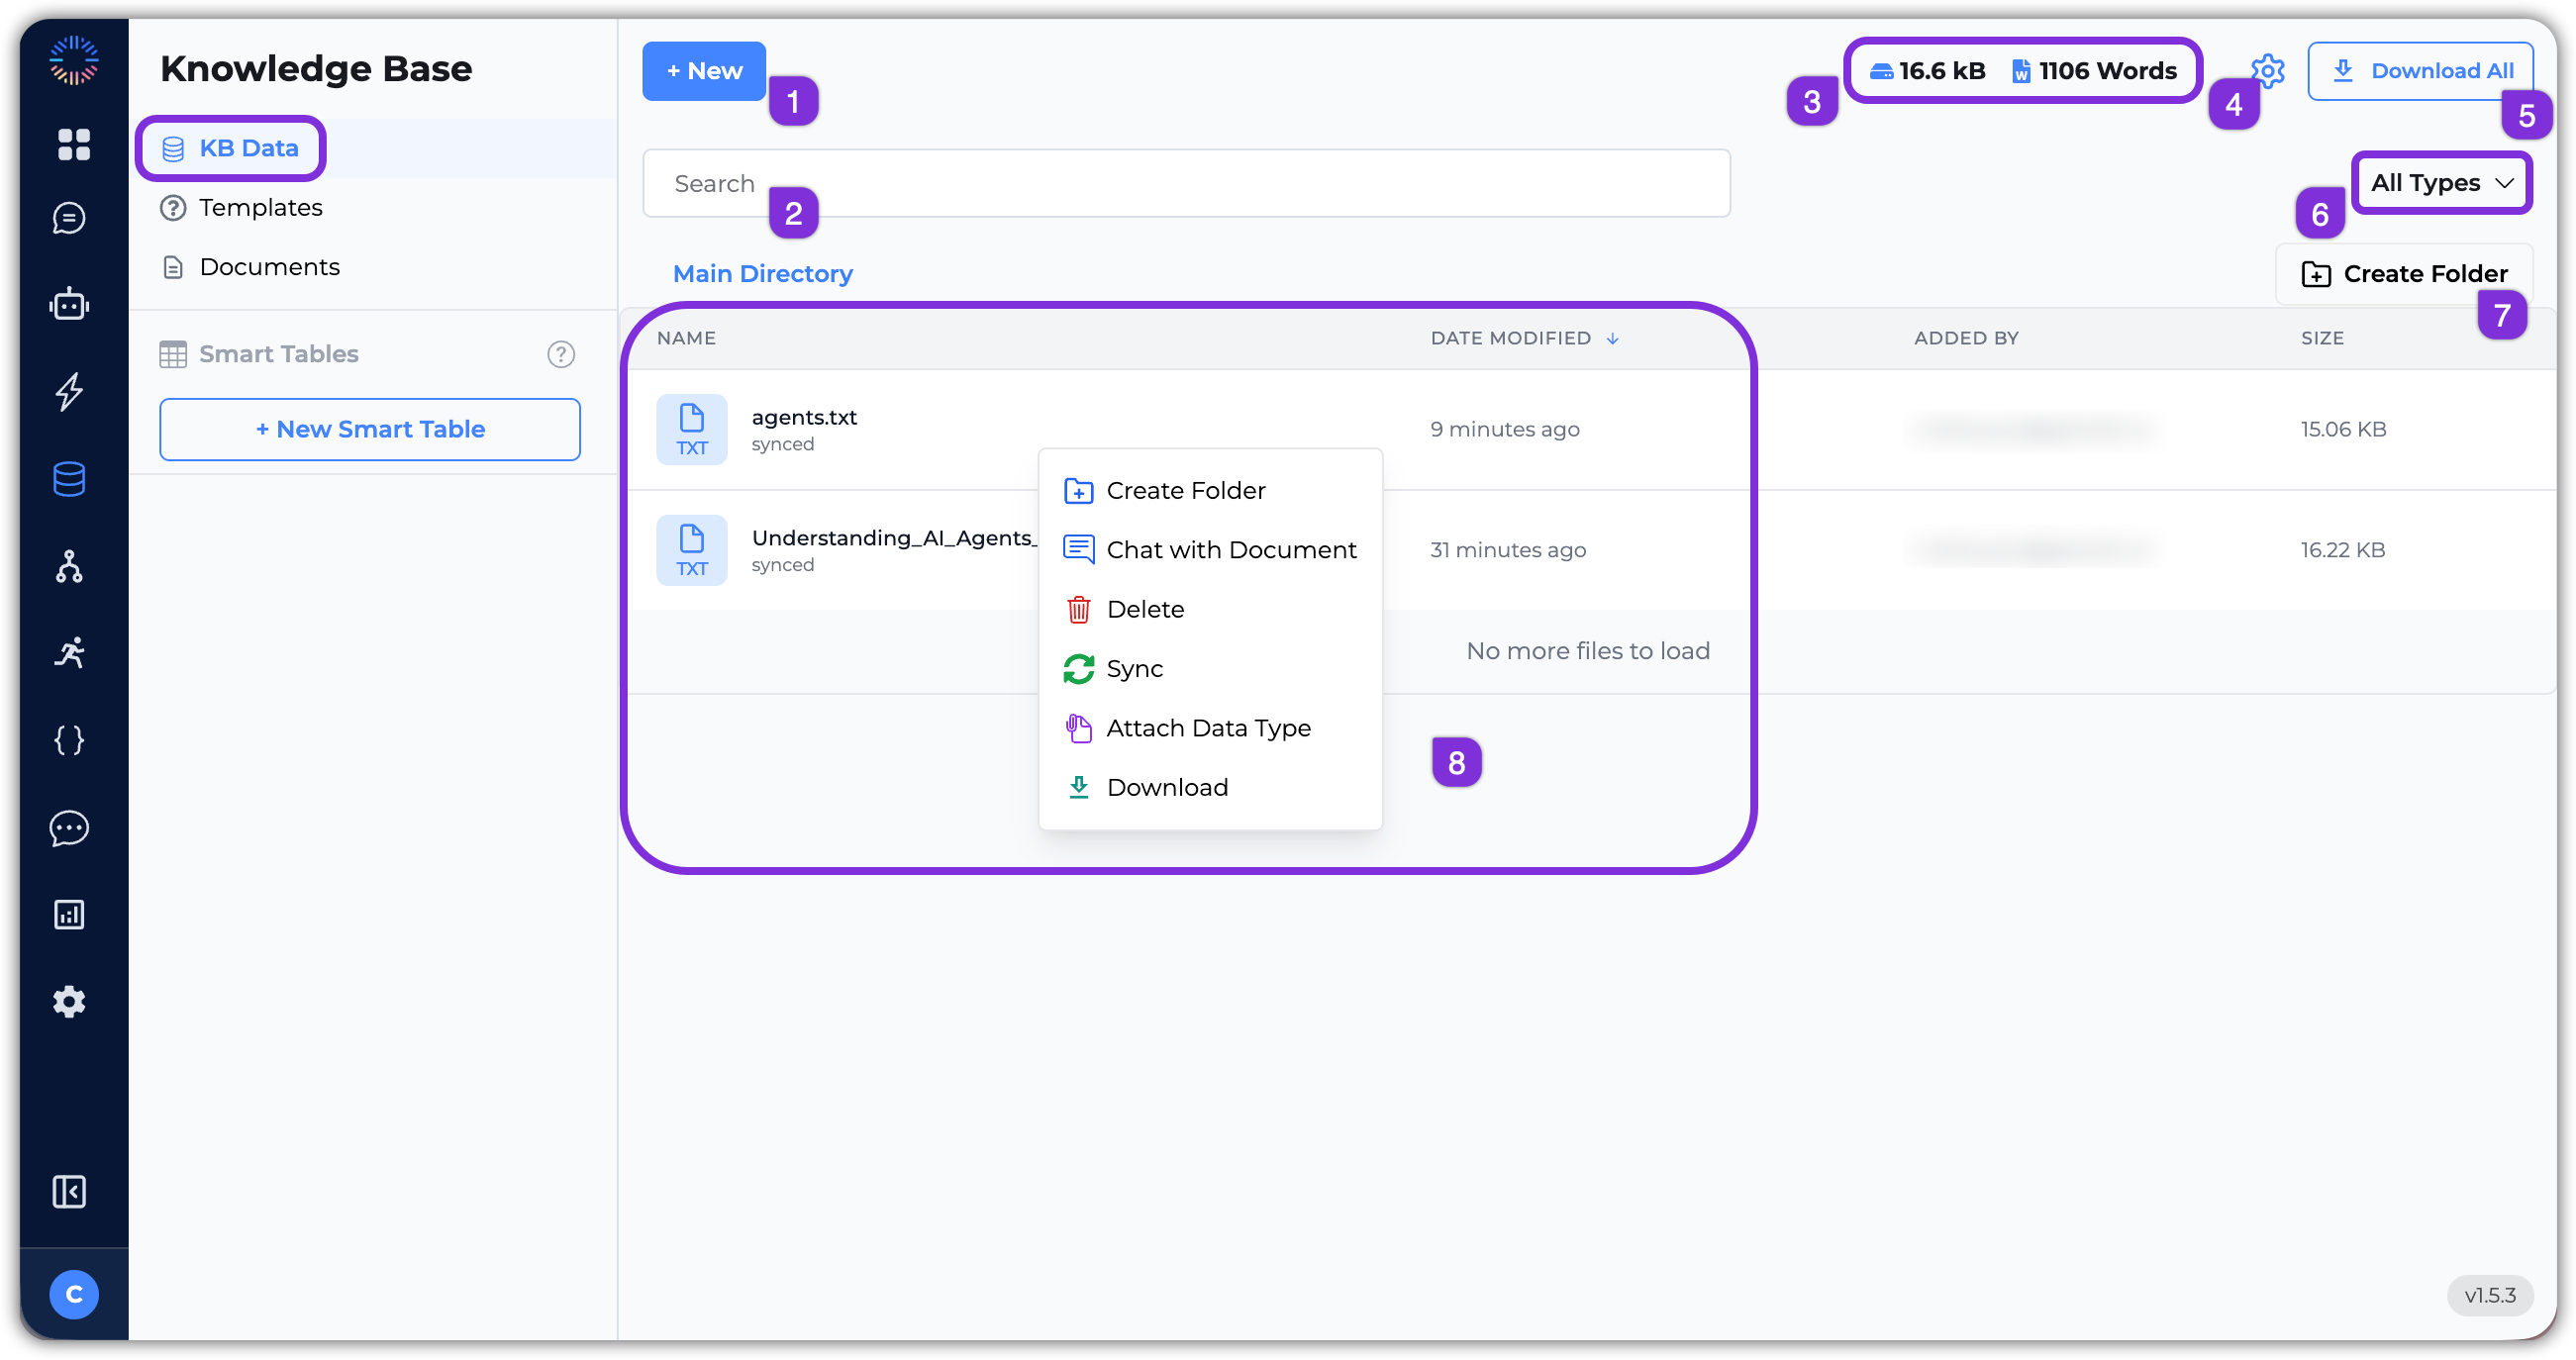Open the curly braces icon in sidebar
2576x1360 pixels.
click(x=69, y=740)
